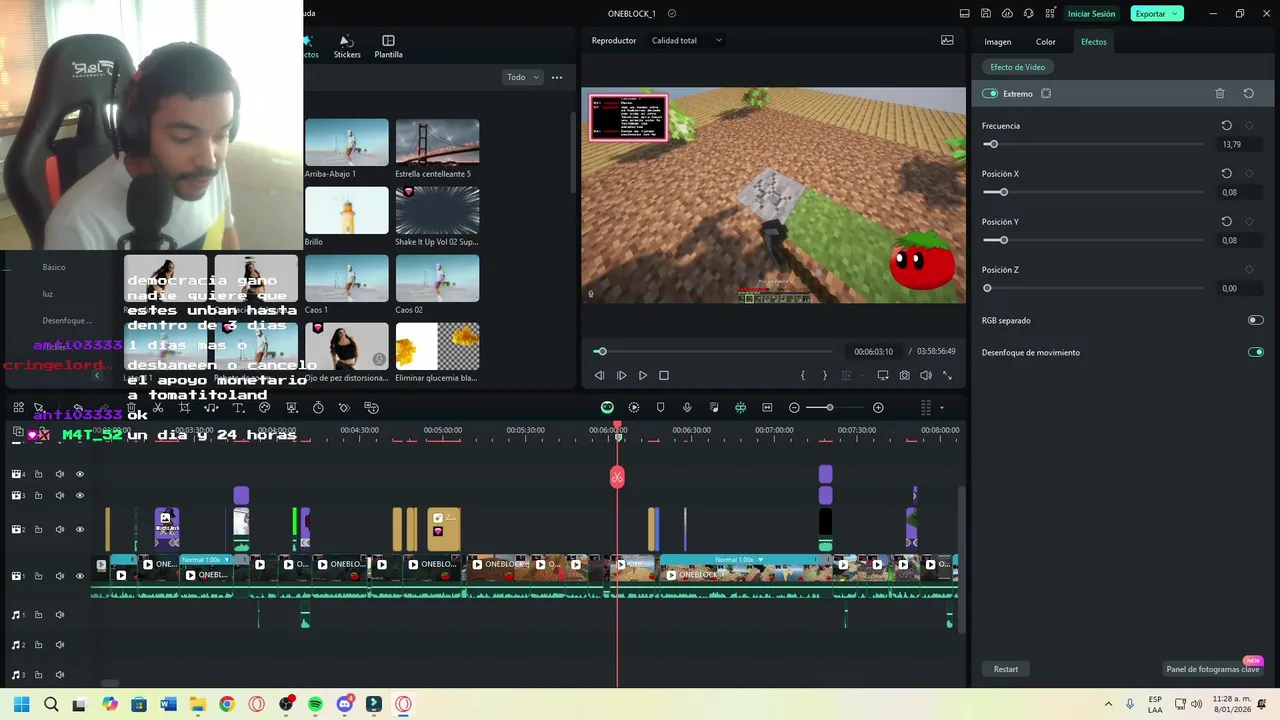Zoom out the timeline with the minus icon
This screenshot has height=720, width=1280.
click(794, 408)
